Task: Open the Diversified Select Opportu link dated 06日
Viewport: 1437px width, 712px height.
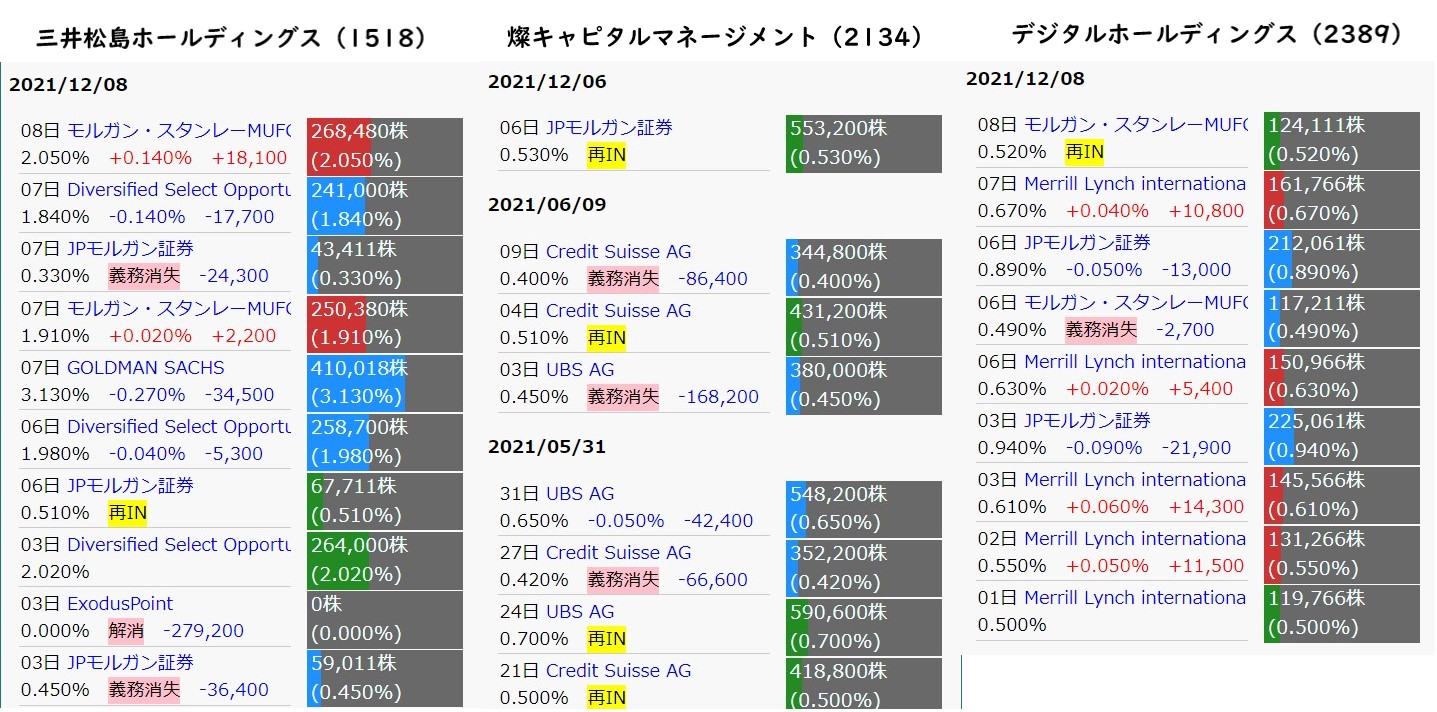Action: (x=180, y=426)
